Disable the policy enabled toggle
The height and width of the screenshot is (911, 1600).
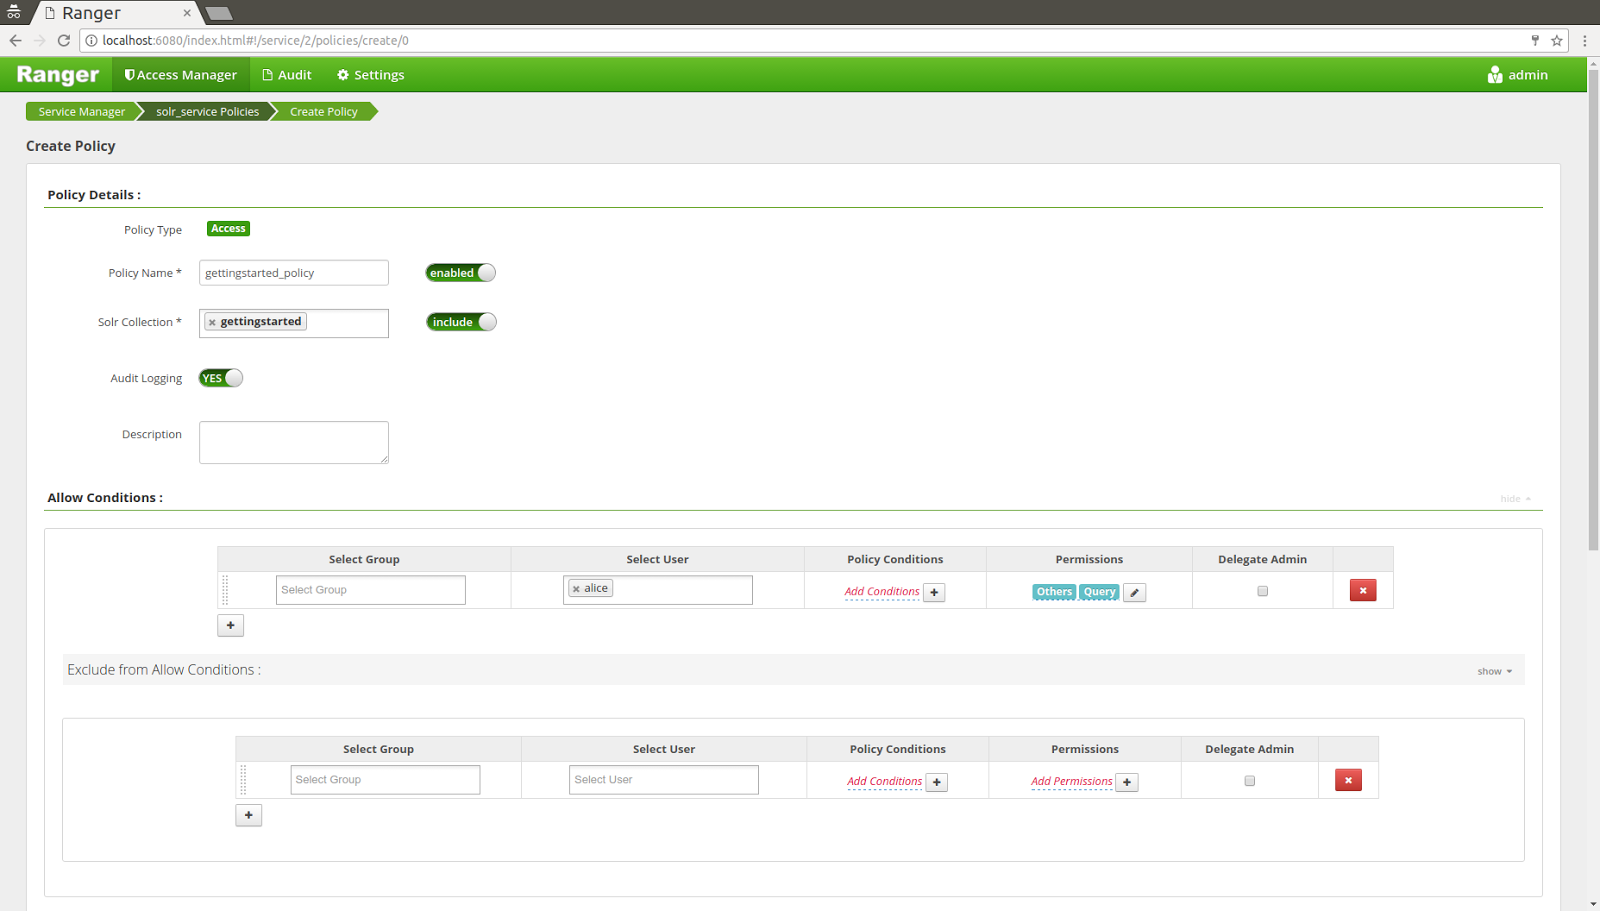pos(460,272)
